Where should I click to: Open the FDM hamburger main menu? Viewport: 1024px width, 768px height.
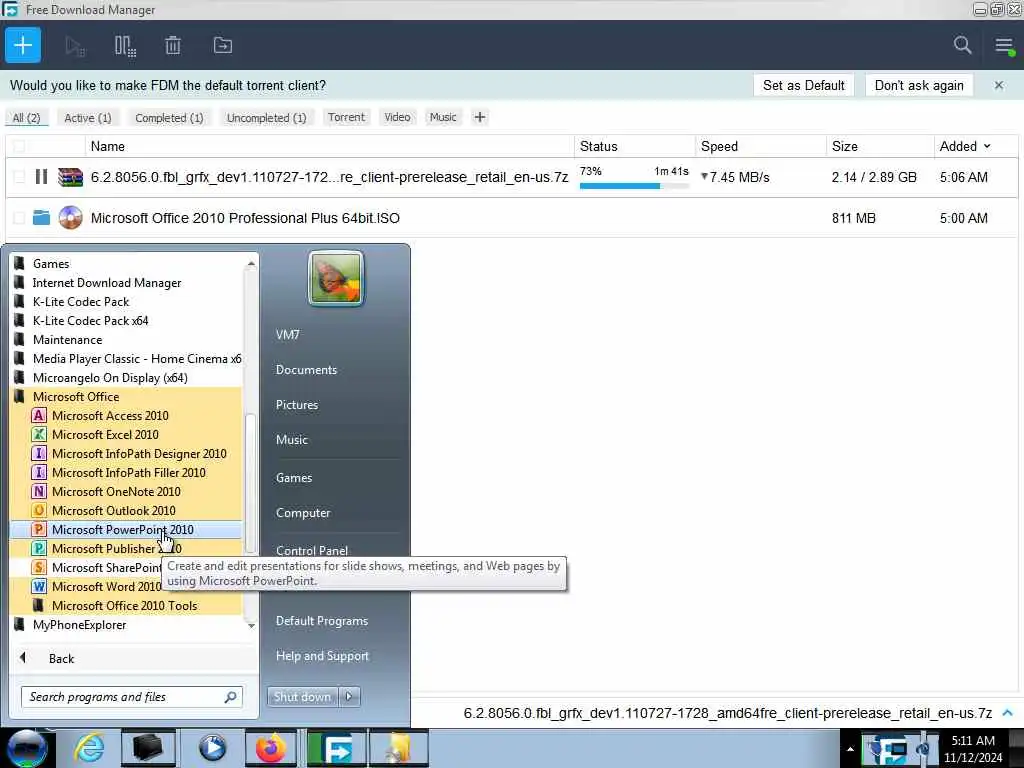pos(1004,46)
